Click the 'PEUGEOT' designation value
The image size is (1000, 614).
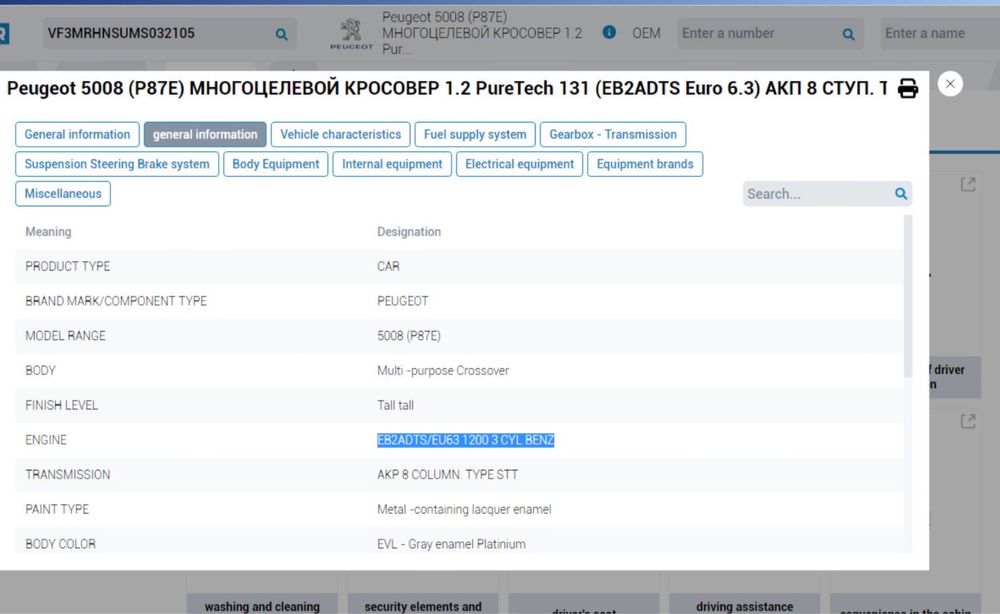coord(402,301)
